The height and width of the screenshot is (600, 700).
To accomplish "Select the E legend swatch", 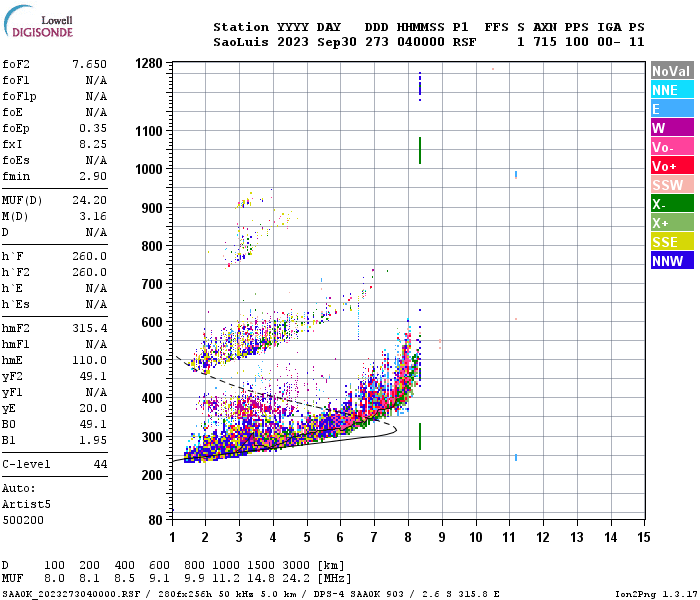I will coord(672,109).
